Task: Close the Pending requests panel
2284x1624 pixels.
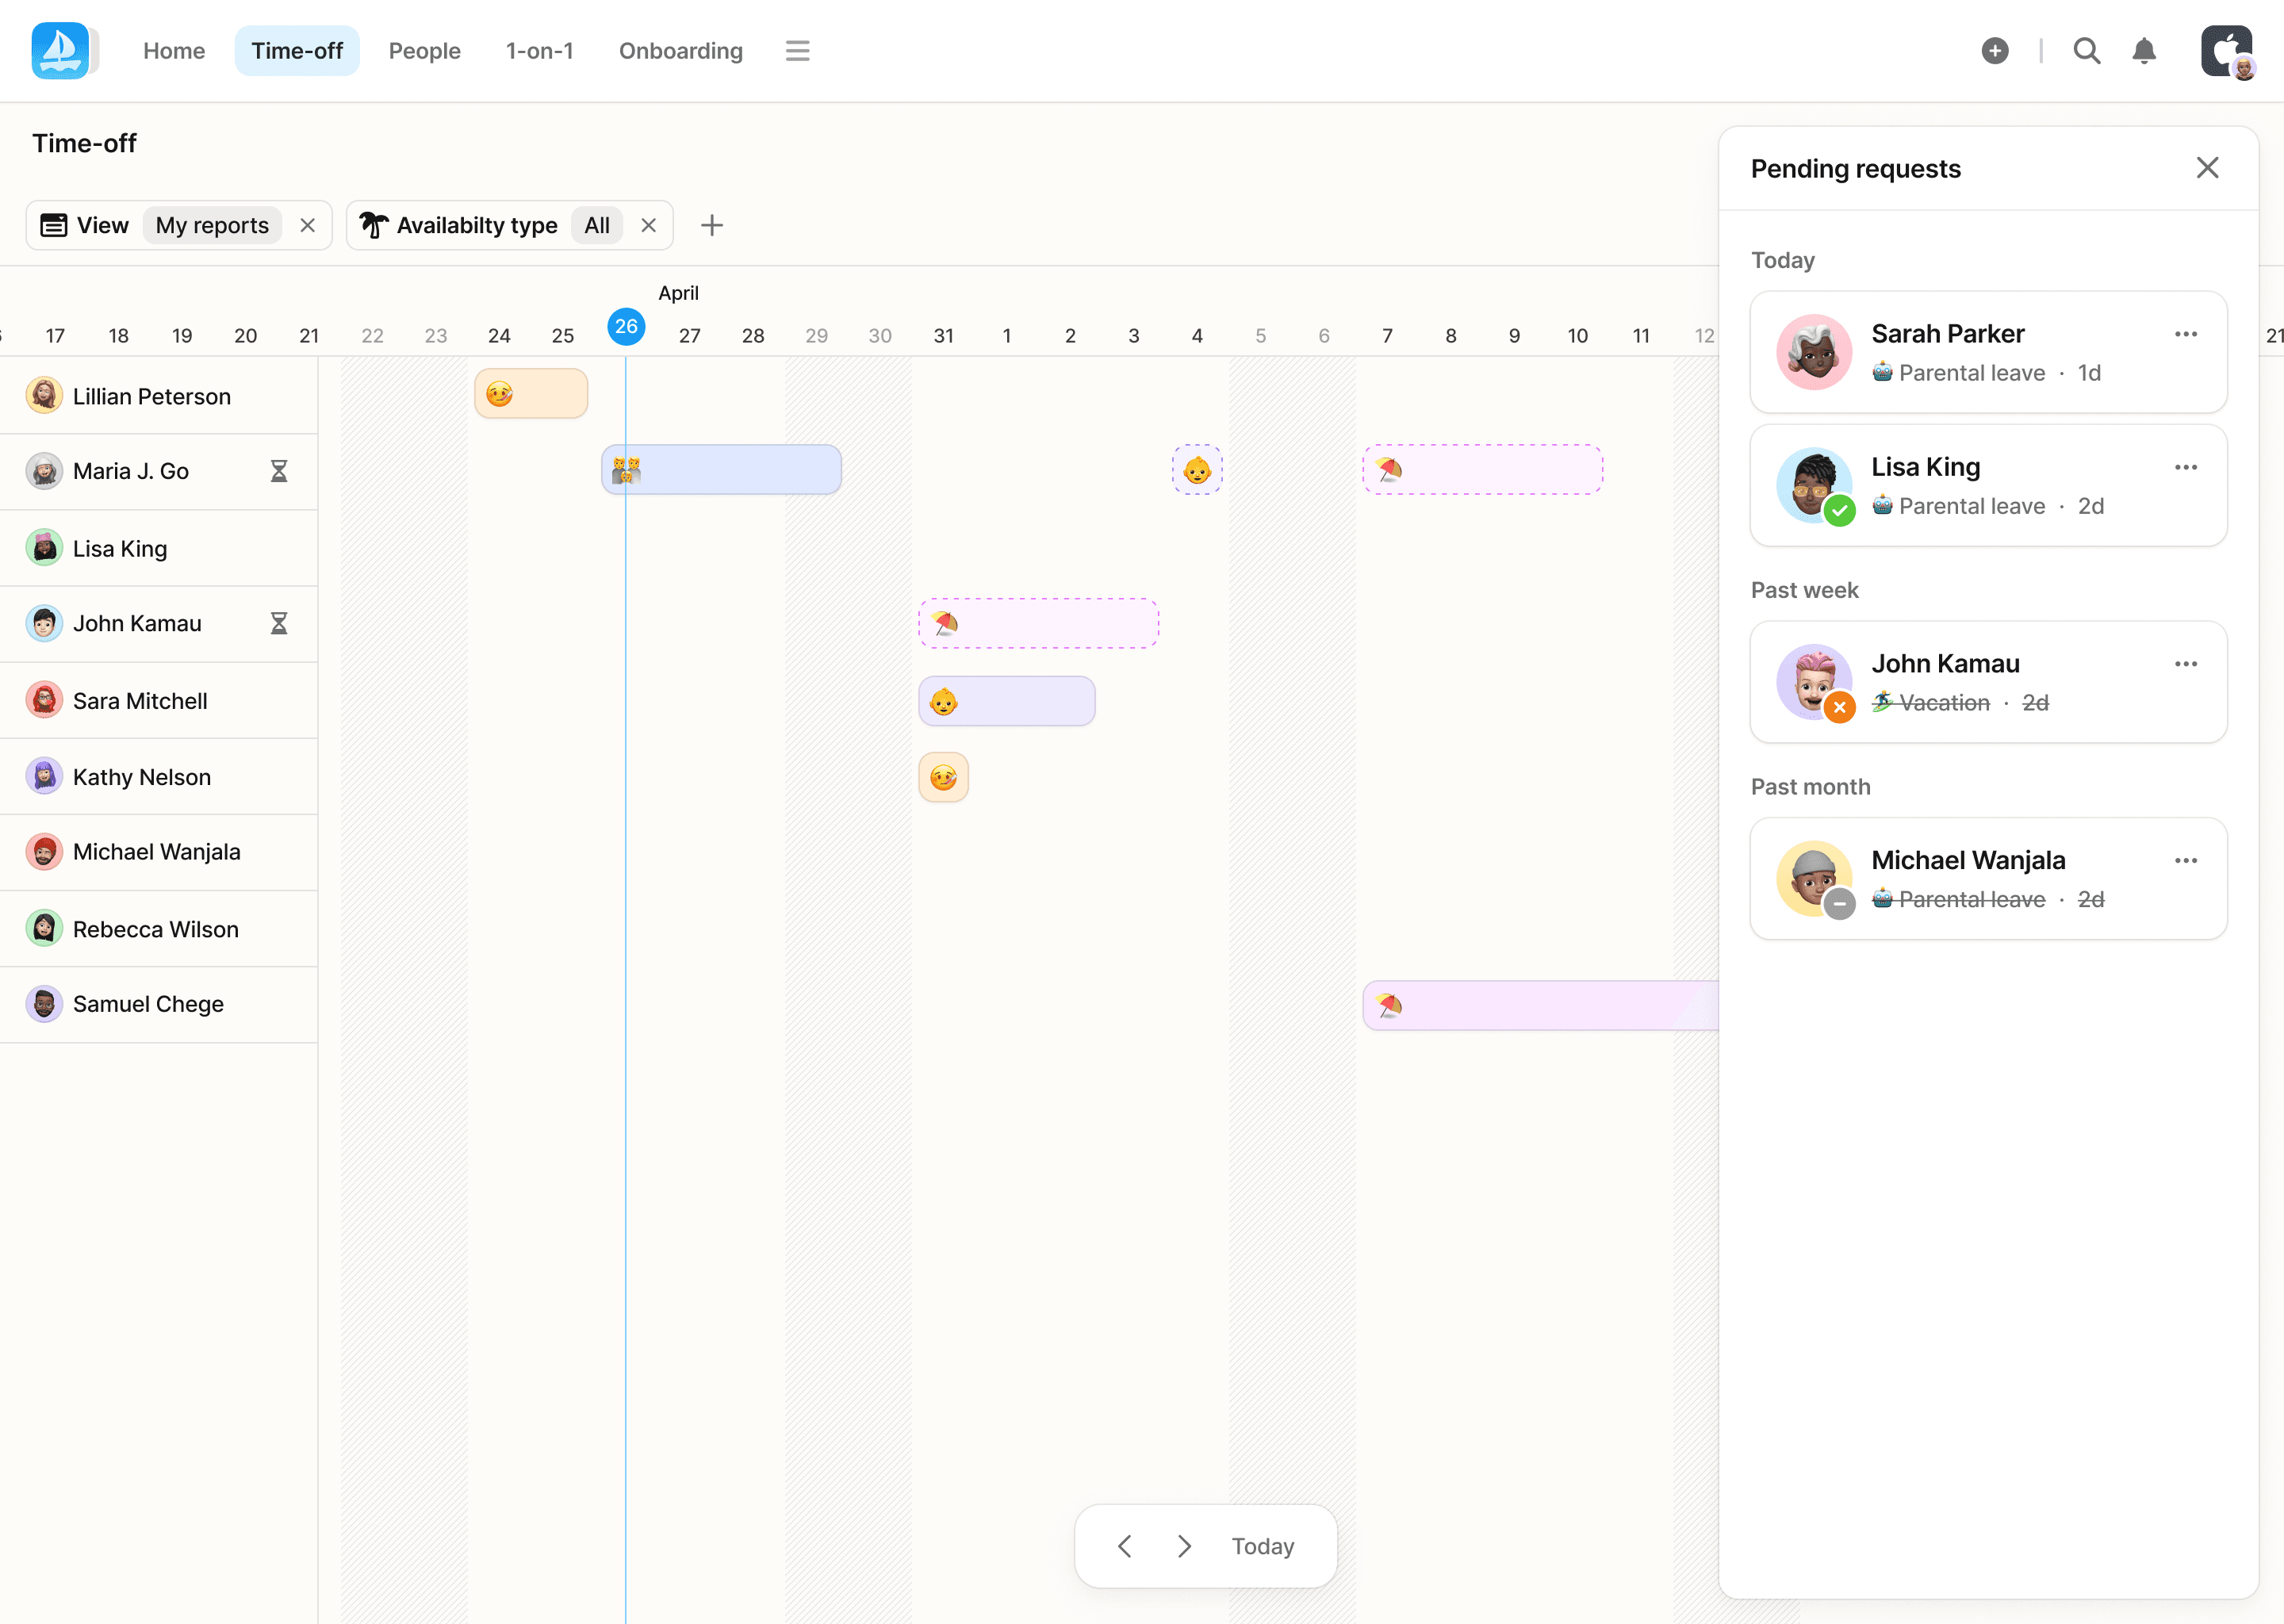Action: (x=2207, y=168)
